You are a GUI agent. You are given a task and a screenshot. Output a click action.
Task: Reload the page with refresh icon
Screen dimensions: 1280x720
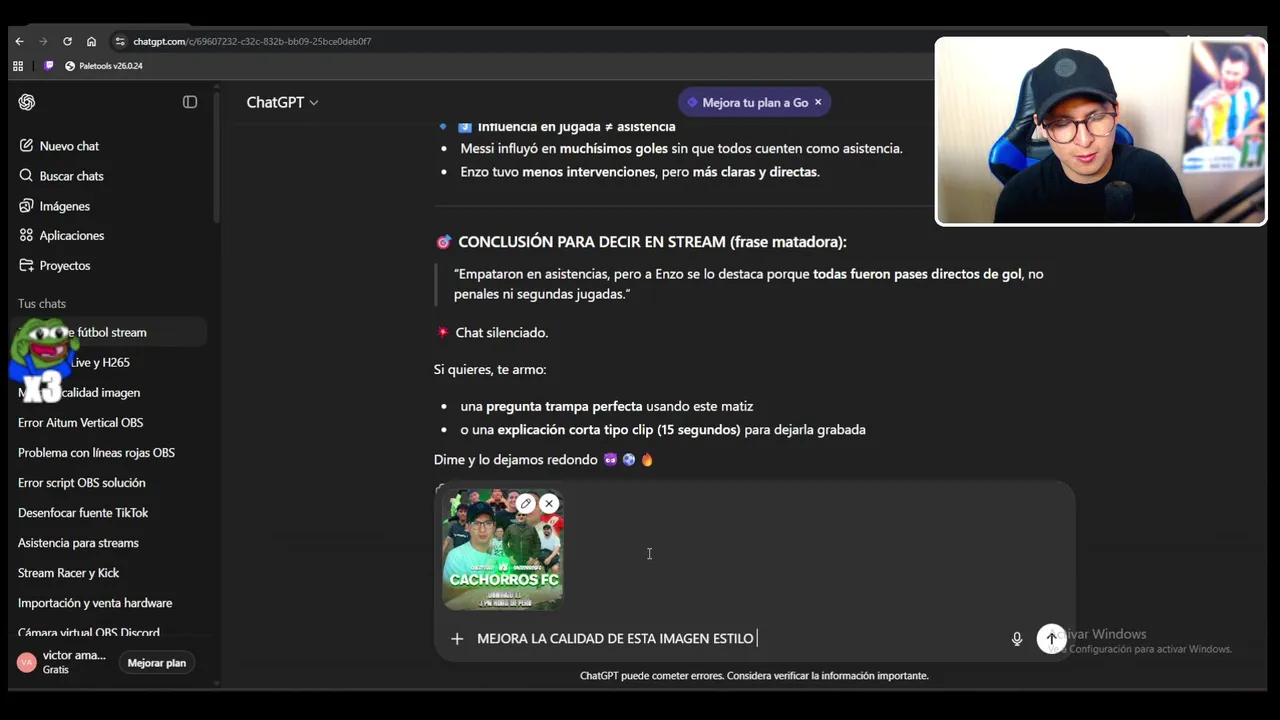point(67,41)
